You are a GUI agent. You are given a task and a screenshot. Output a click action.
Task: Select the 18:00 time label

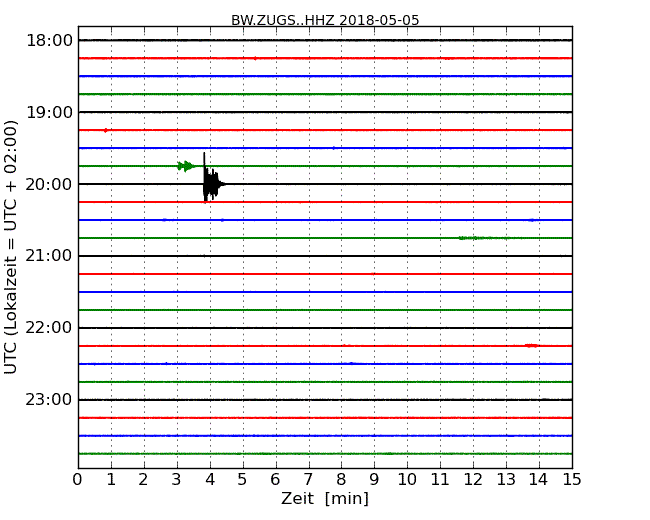coord(49,41)
